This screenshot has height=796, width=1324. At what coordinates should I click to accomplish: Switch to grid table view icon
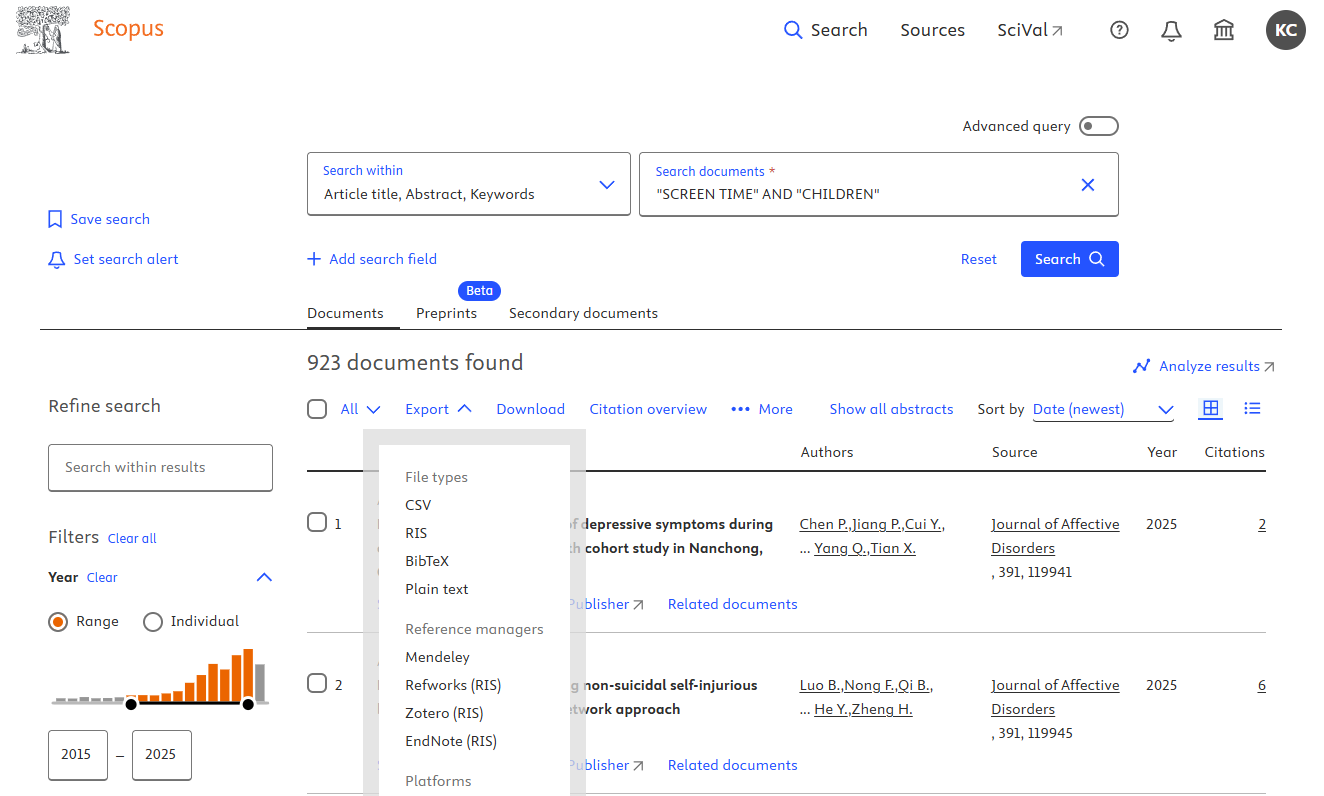click(1211, 408)
